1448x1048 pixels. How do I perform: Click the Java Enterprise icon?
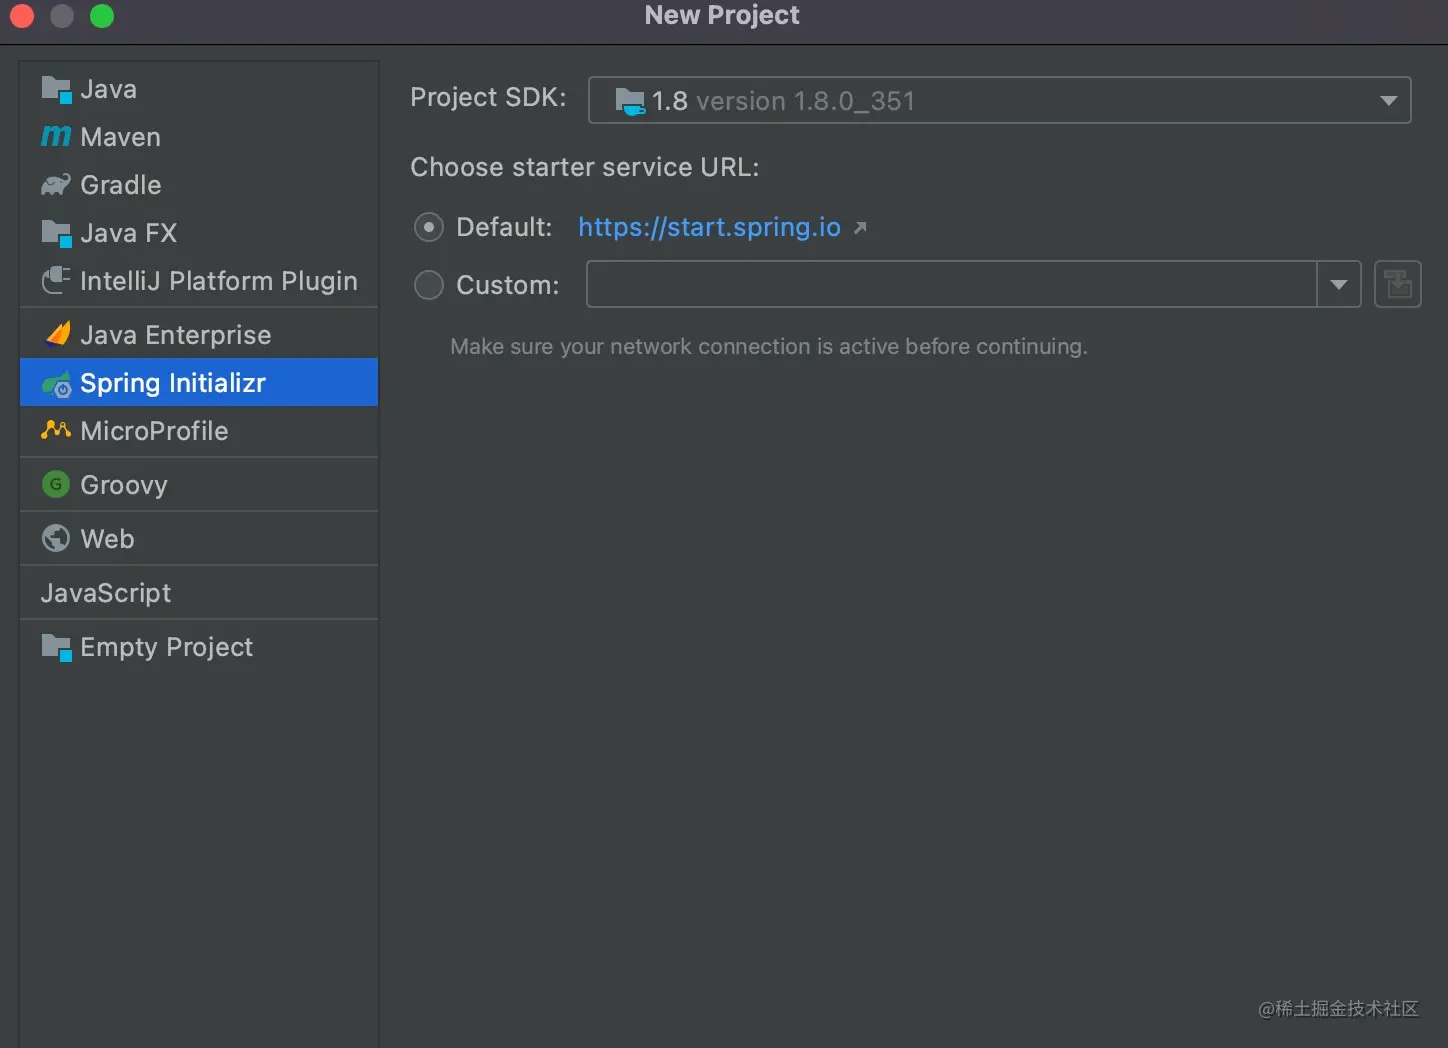tap(58, 334)
